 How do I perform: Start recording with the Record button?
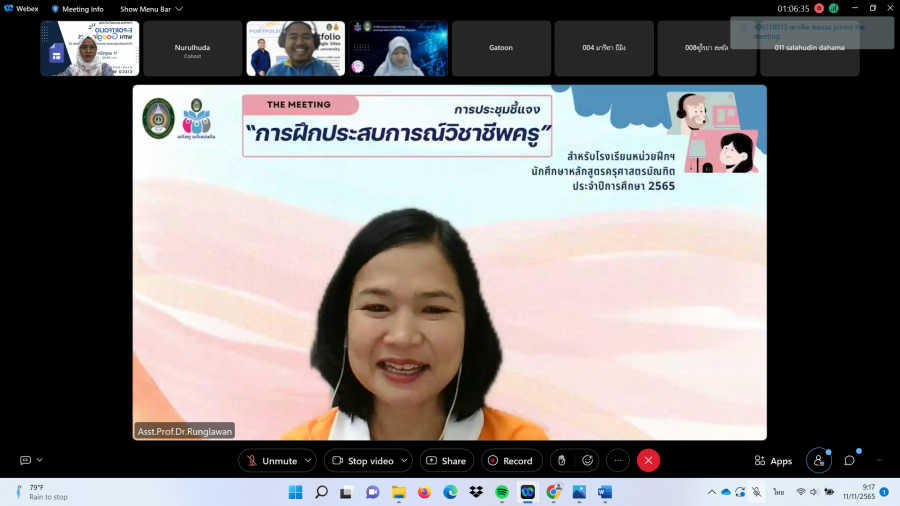(x=511, y=461)
